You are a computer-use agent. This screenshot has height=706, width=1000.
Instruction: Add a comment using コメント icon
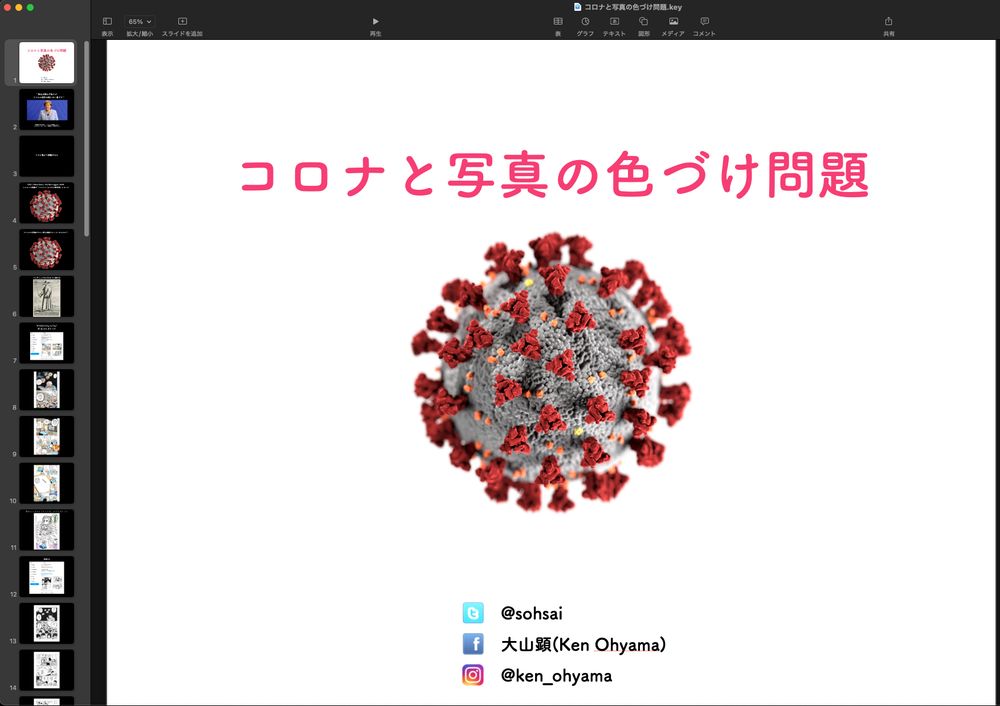click(705, 22)
